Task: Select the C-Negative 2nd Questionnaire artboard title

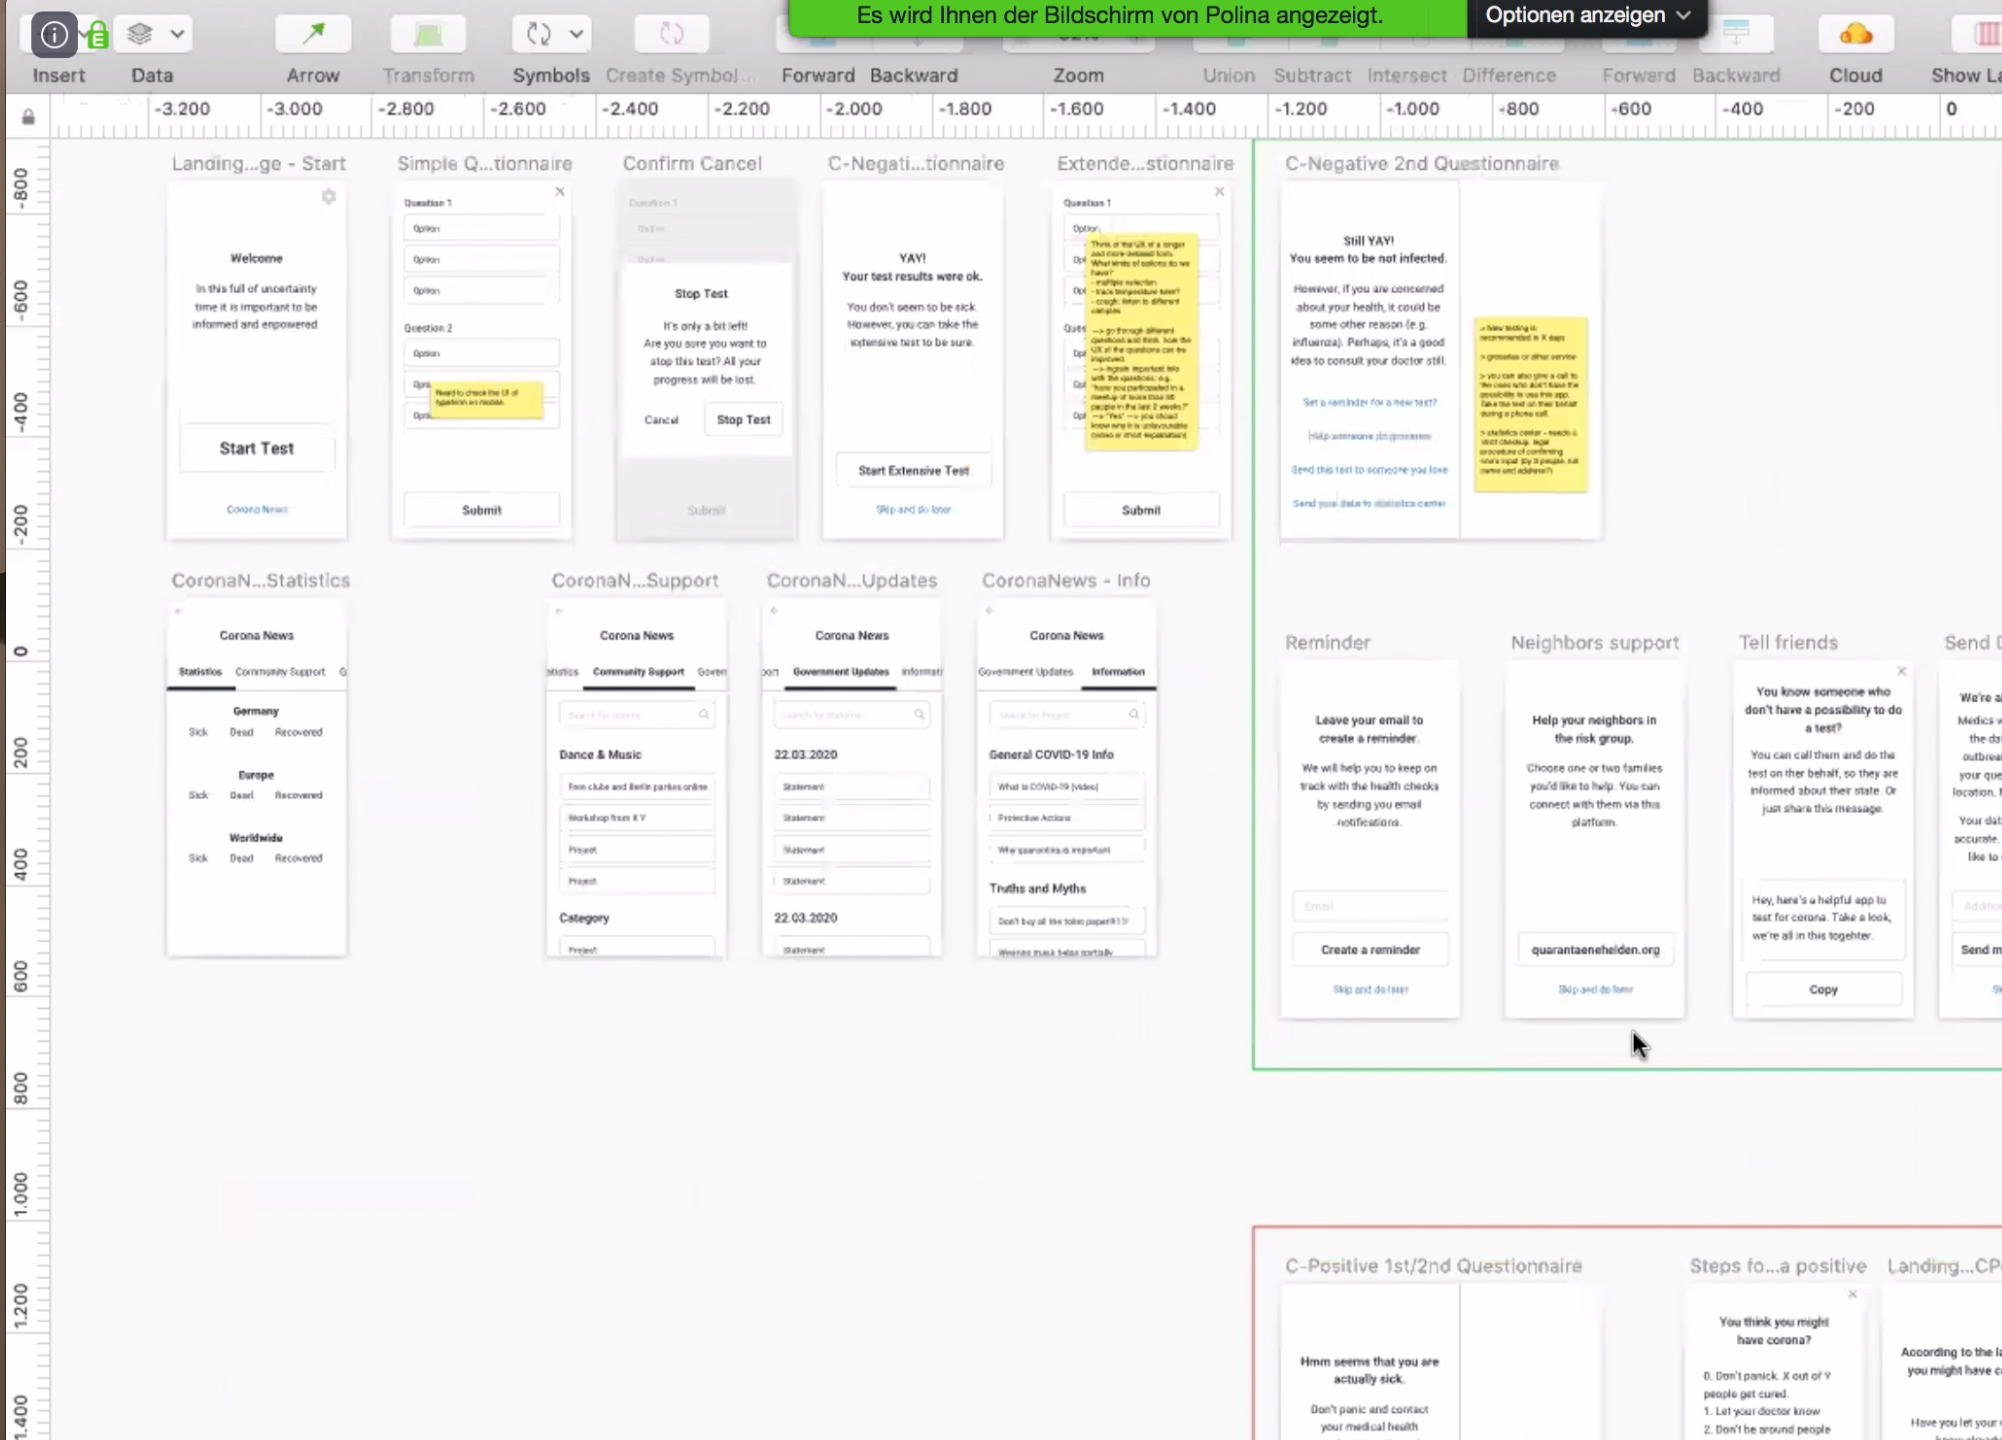Action: point(1421,163)
